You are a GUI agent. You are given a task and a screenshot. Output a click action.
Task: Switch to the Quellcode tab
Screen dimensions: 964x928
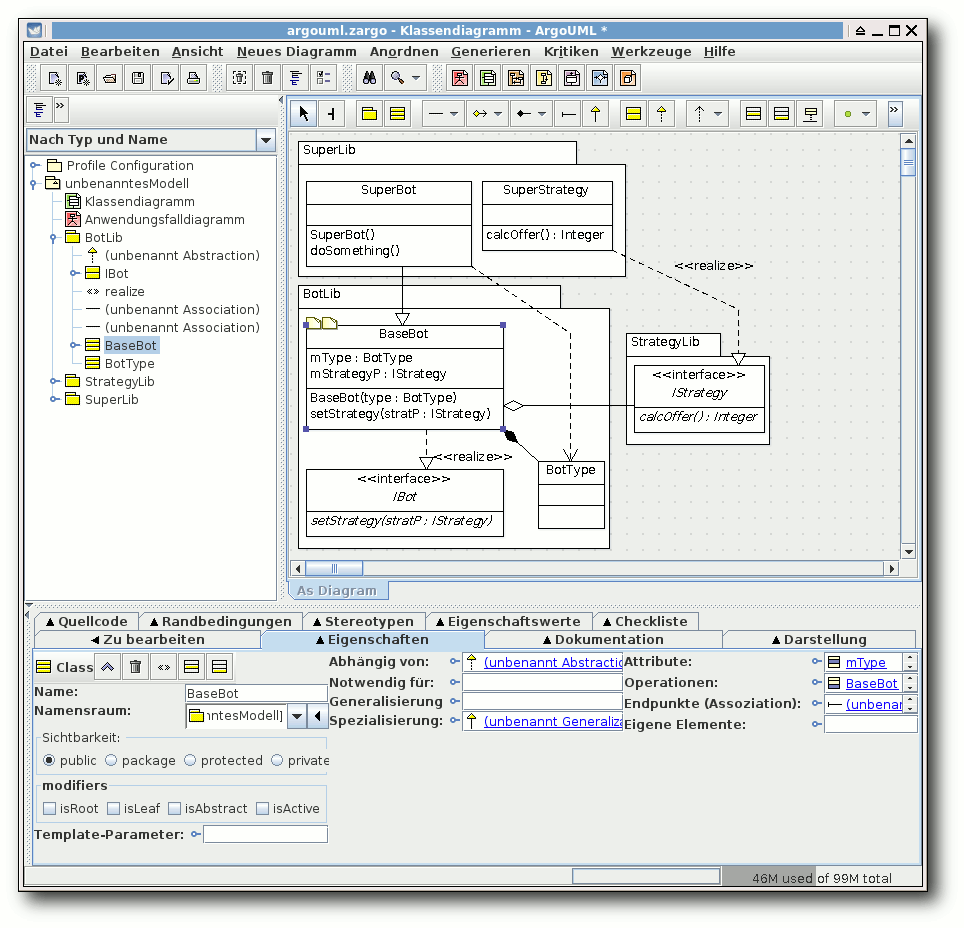87,622
